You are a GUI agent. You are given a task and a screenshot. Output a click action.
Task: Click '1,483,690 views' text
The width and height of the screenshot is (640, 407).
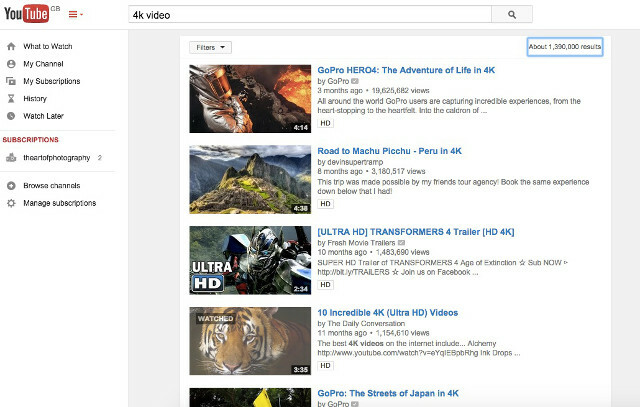point(402,252)
